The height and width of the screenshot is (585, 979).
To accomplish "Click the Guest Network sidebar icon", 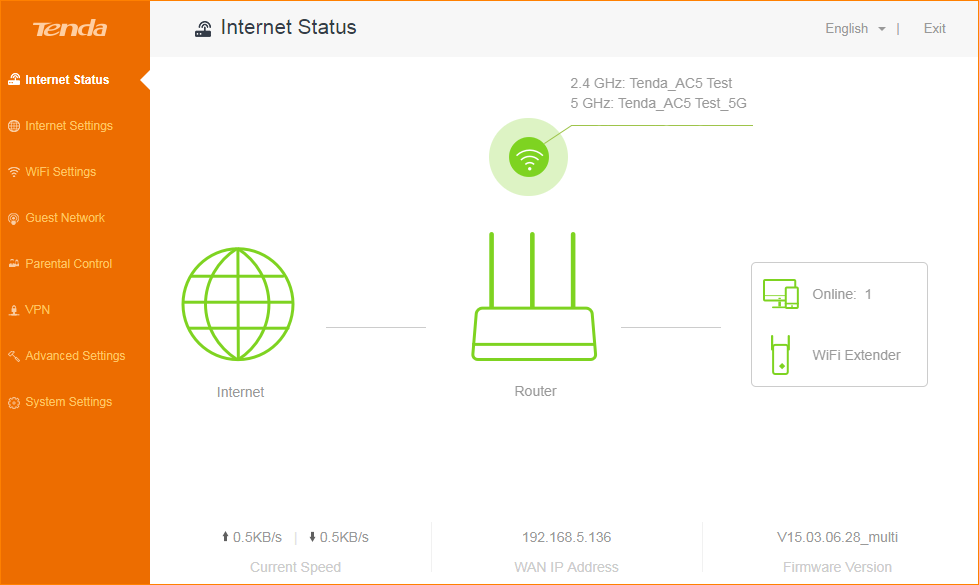I will click(14, 219).
